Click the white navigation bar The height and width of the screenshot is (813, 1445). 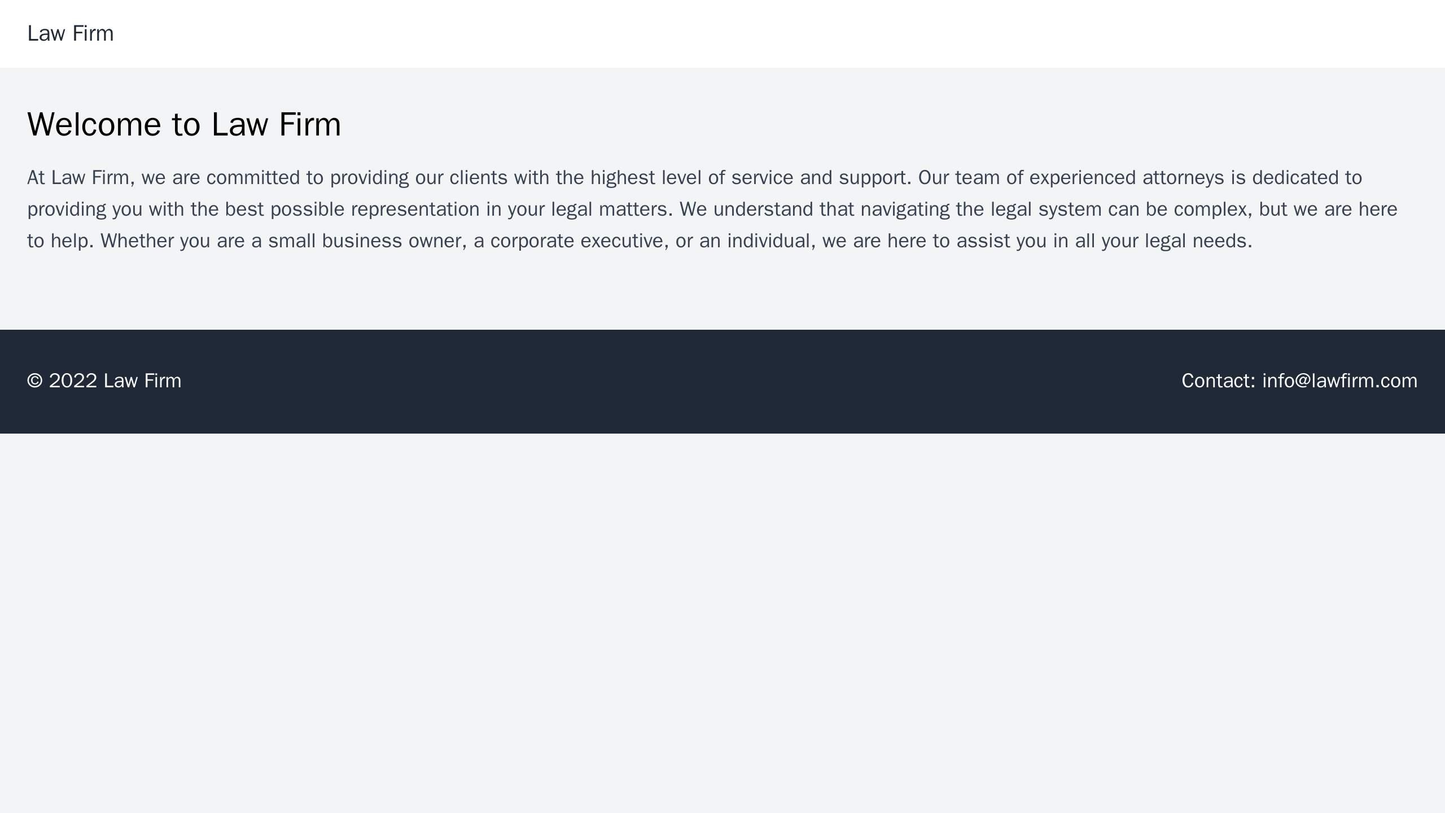click(722, 33)
